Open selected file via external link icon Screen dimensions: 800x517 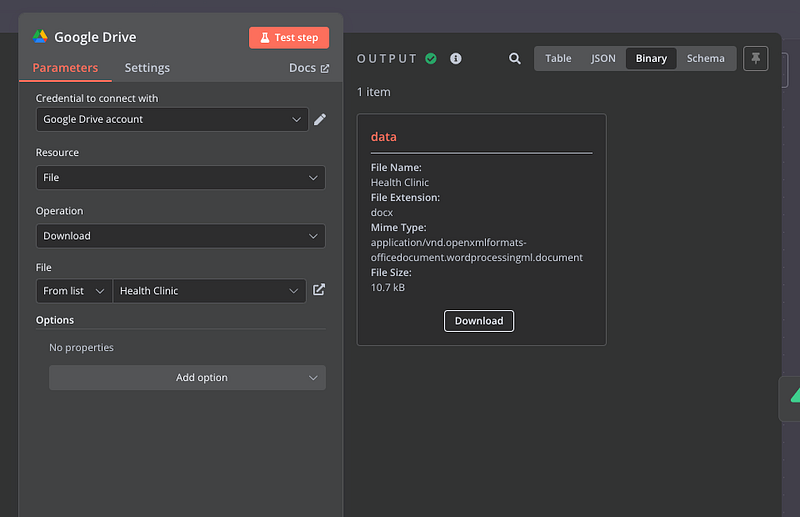coord(319,290)
